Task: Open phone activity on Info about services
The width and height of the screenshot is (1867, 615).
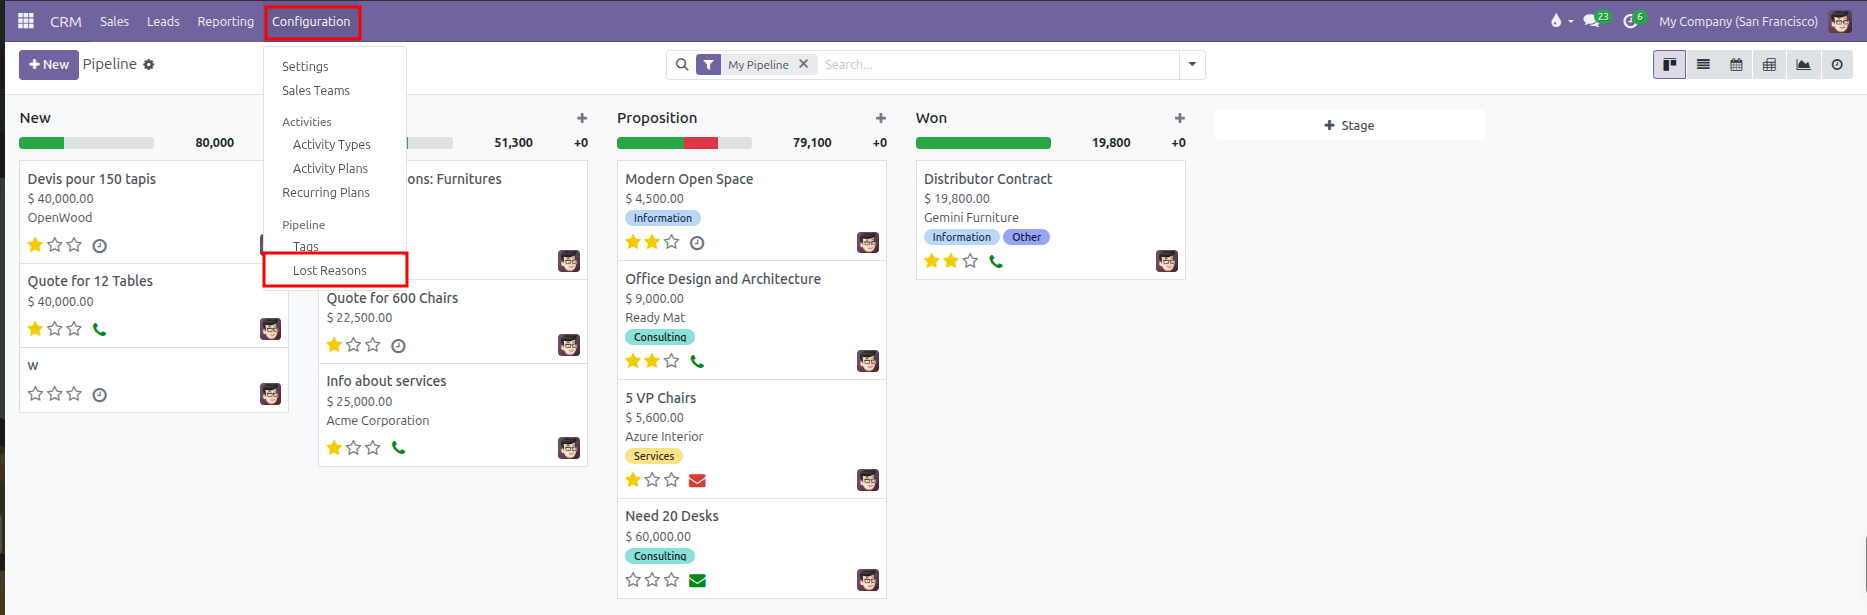Action: (x=398, y=448)
